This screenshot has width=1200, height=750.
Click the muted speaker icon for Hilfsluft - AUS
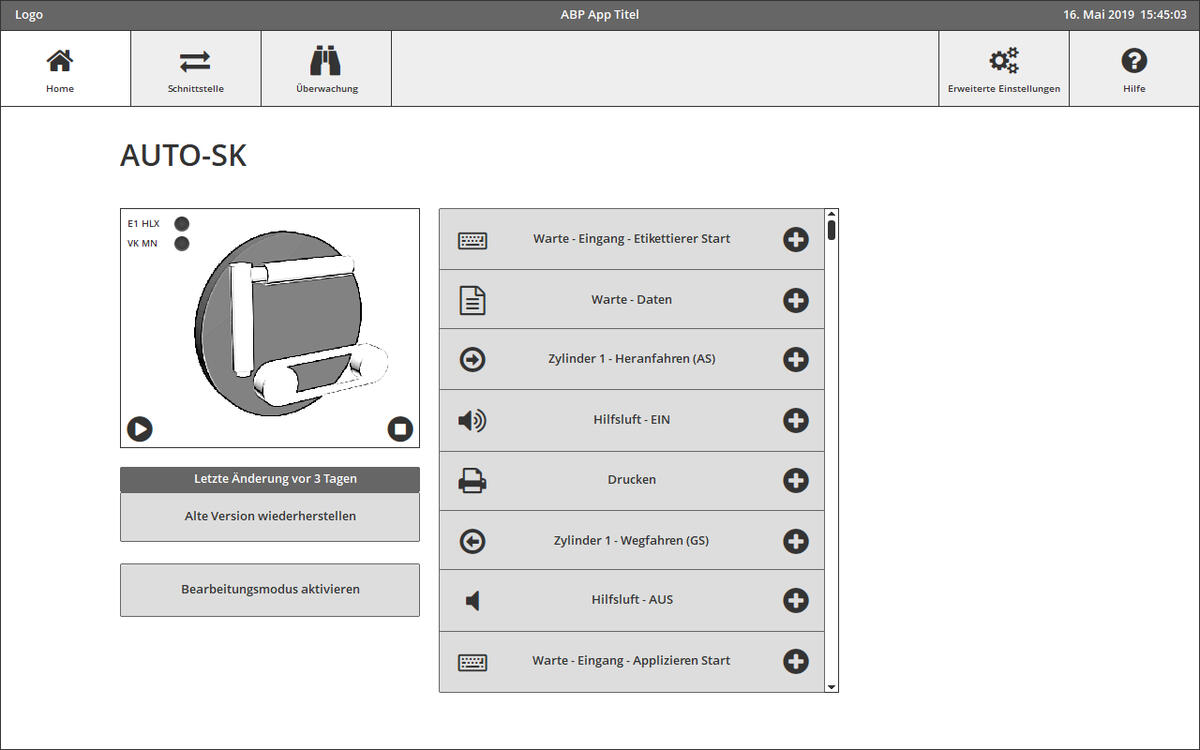coord(473,601)
